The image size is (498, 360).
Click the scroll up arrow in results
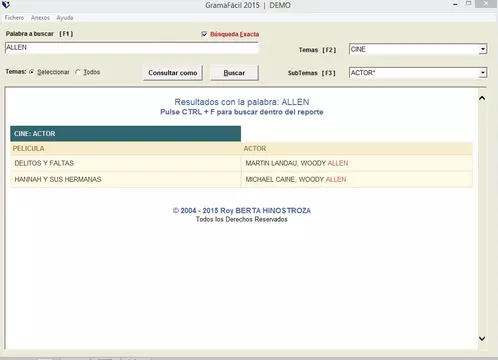click(482, 98)
